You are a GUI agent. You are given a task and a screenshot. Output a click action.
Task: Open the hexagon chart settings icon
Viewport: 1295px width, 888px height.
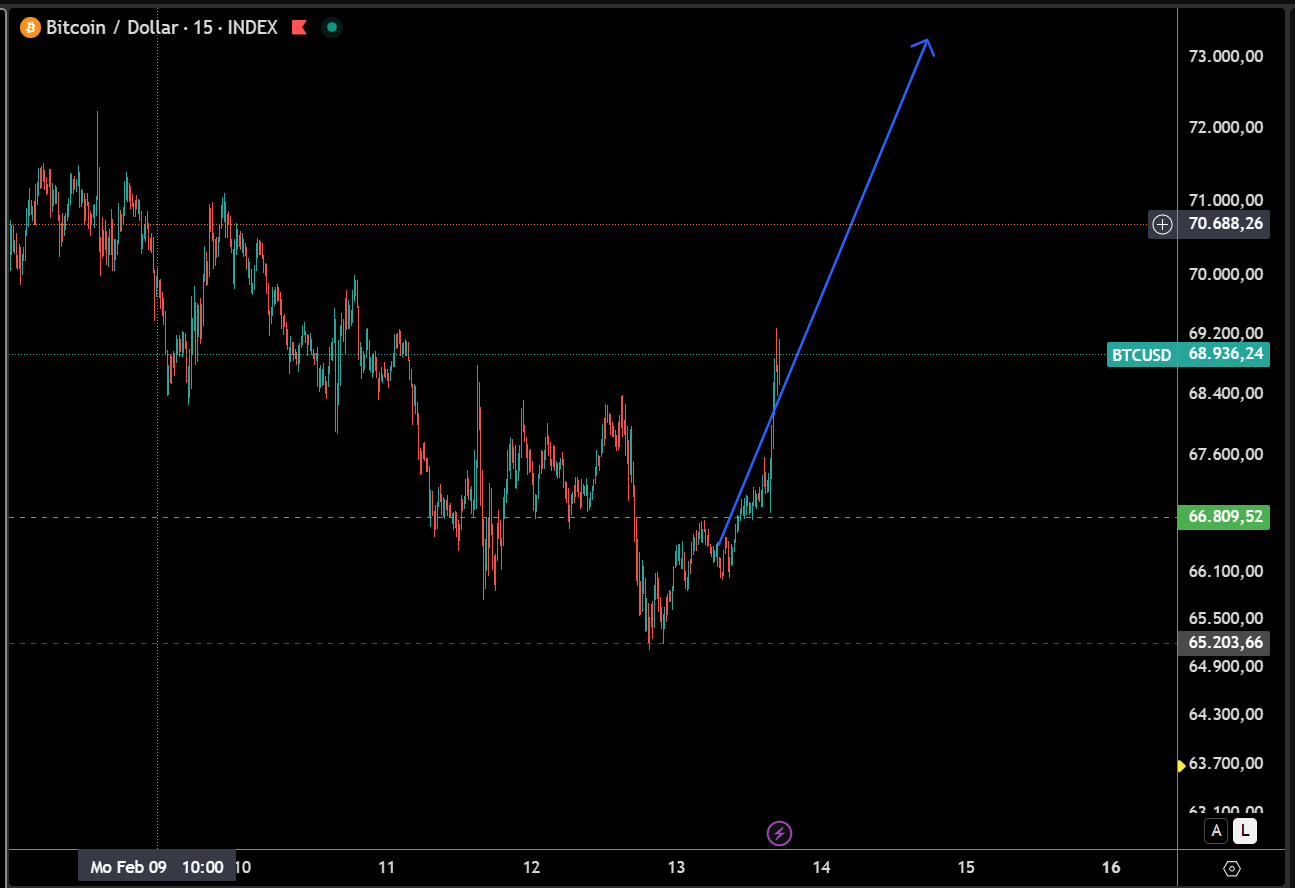(x=1232, y=868)
